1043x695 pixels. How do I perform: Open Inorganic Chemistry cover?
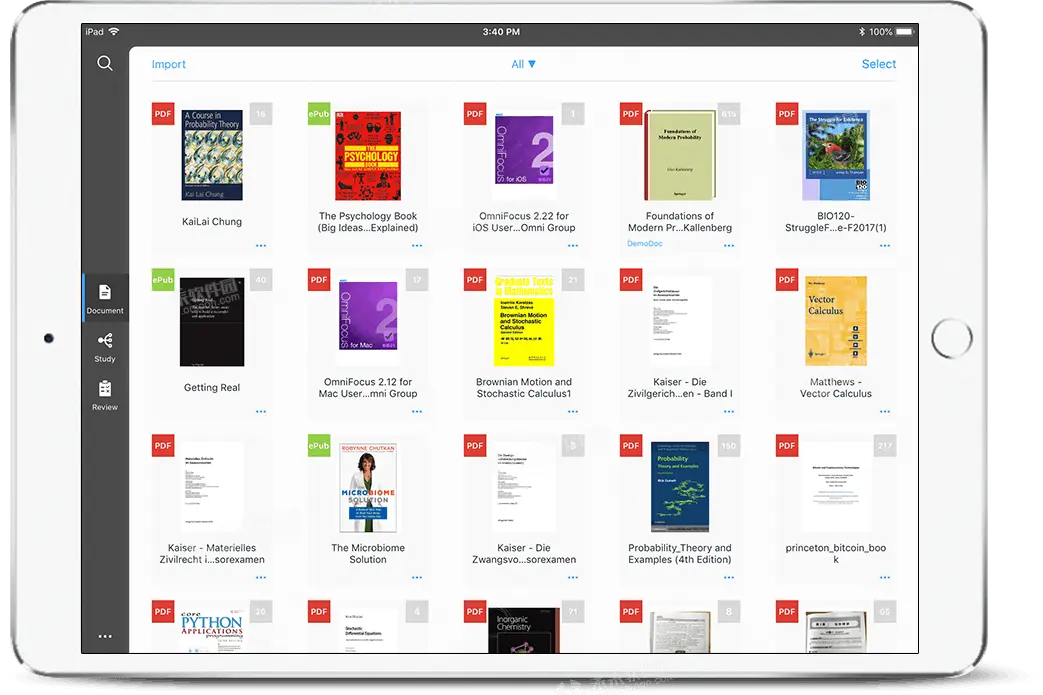pos(524,630)
